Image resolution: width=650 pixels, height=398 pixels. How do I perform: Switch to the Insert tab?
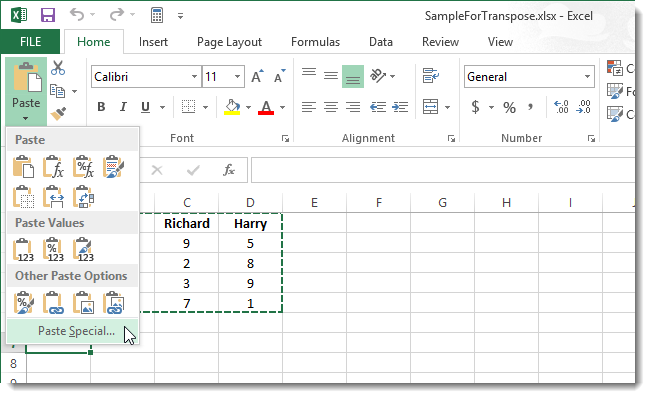coord(153,42)
